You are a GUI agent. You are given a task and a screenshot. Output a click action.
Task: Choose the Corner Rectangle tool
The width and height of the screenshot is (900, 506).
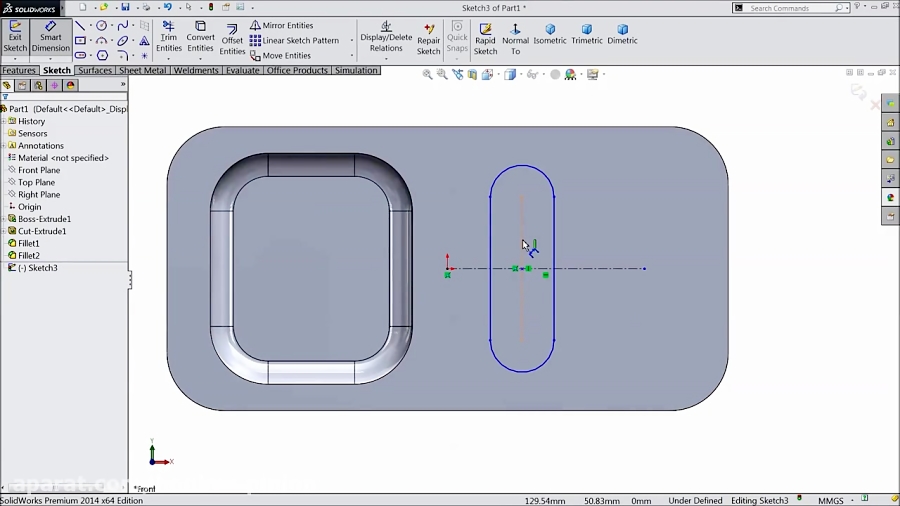80,41
